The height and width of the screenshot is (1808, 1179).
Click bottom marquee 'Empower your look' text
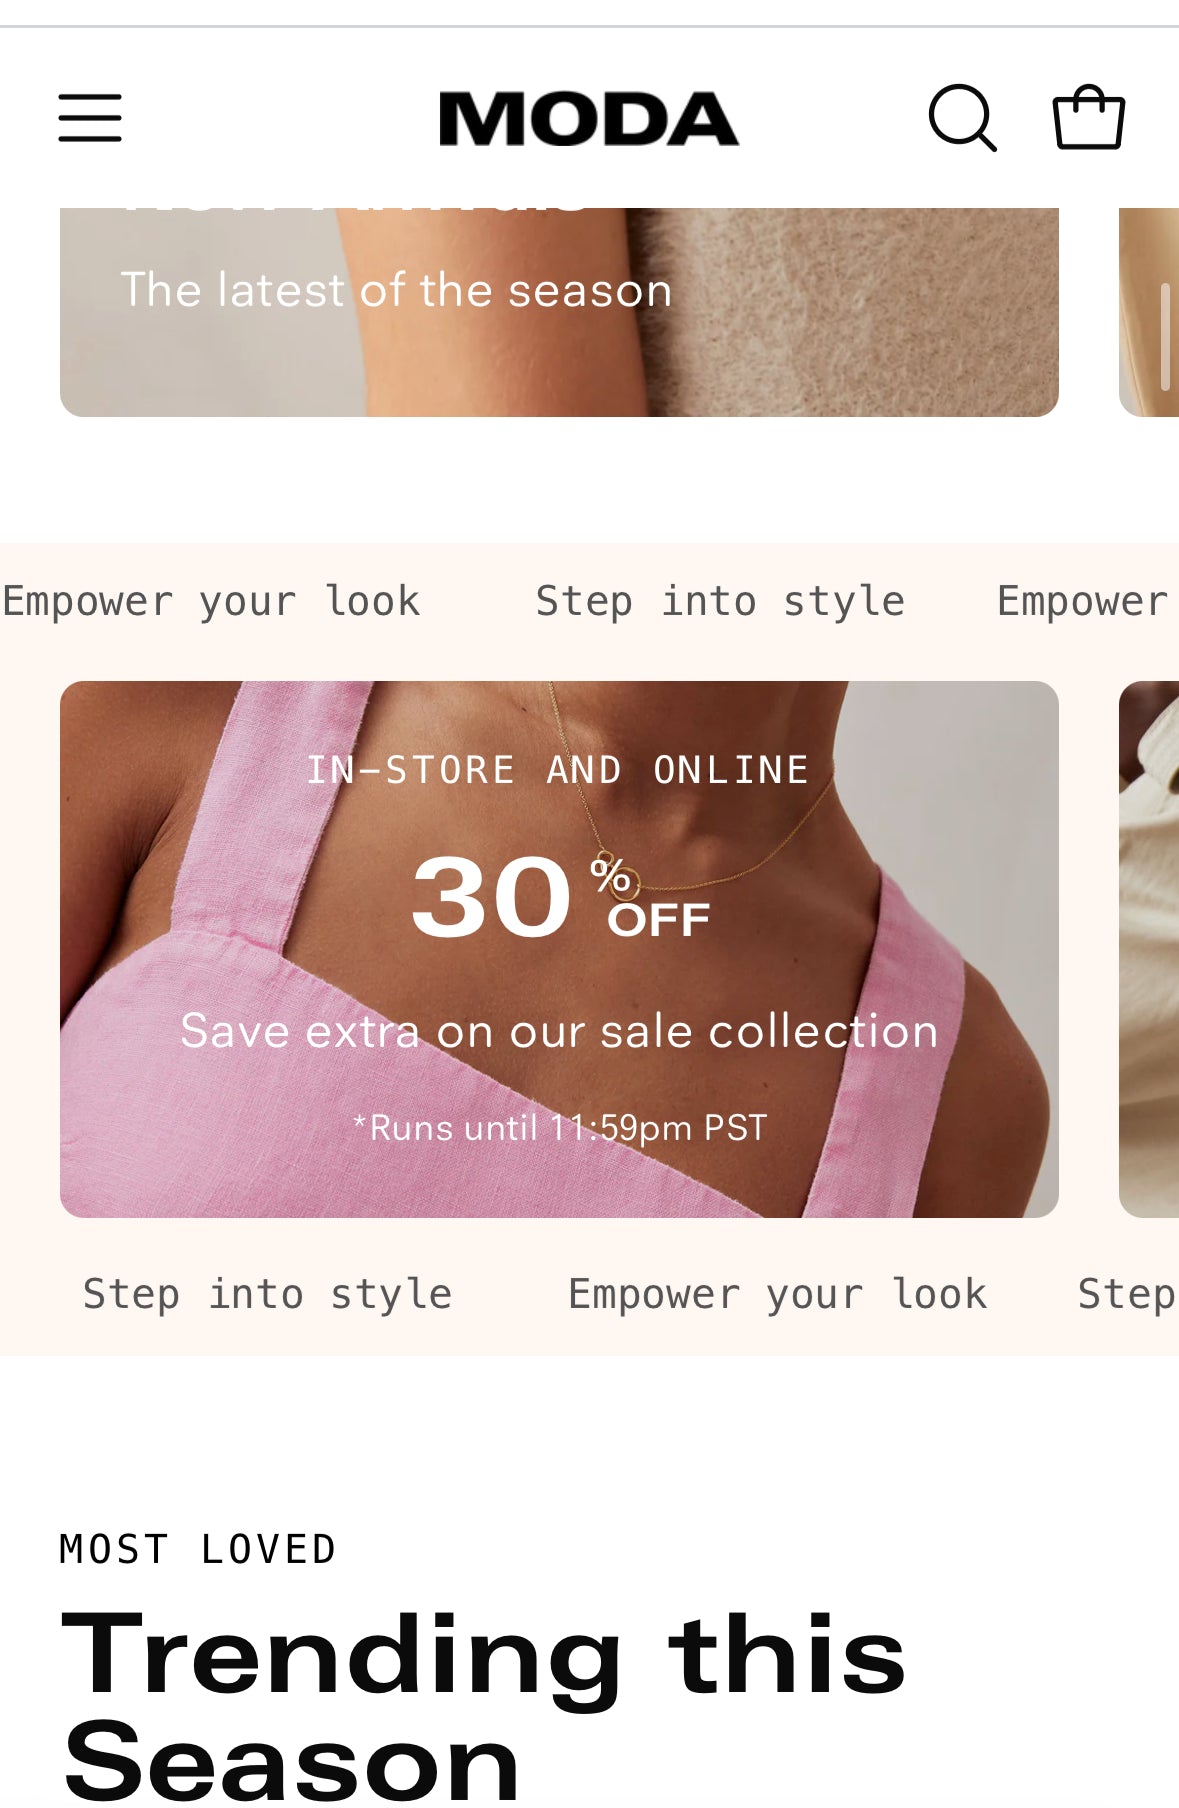[777, 1295]
